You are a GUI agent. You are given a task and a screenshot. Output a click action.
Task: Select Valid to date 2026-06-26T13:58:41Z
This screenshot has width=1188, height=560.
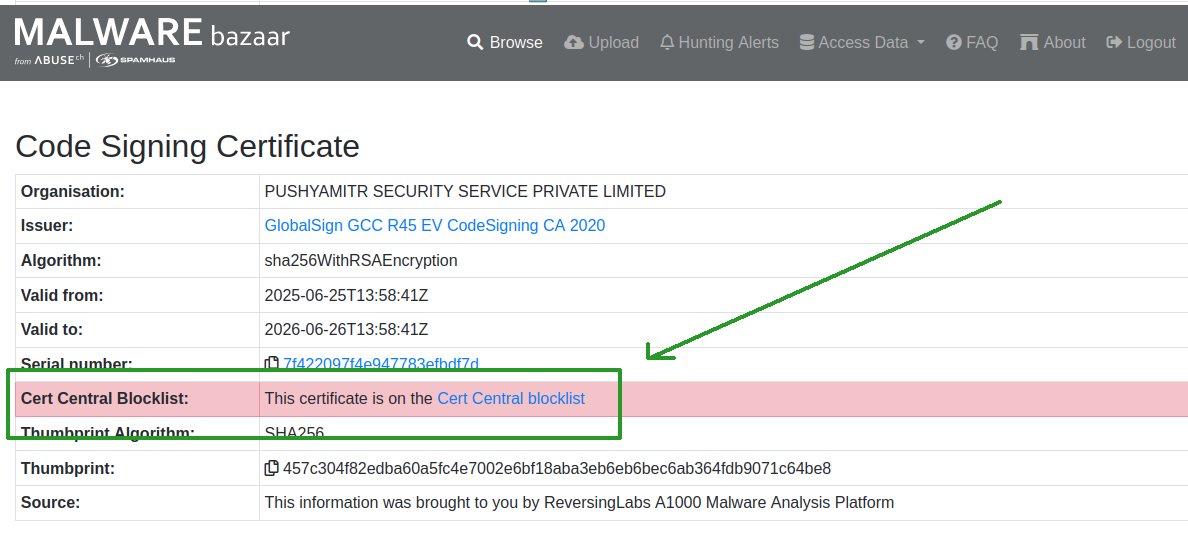click(346, 330)
